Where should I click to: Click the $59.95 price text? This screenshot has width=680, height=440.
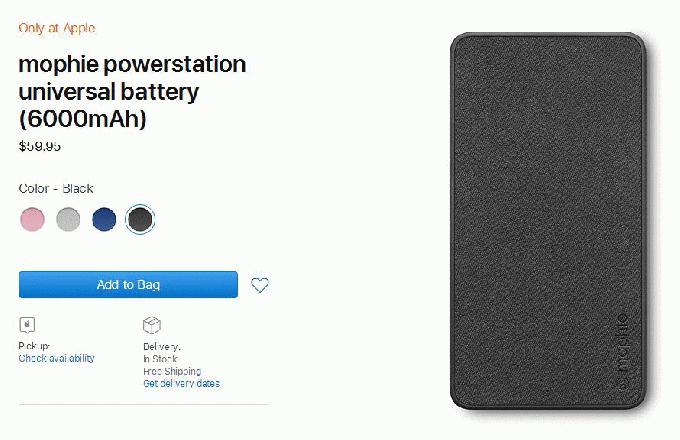(x=39, y=147)
